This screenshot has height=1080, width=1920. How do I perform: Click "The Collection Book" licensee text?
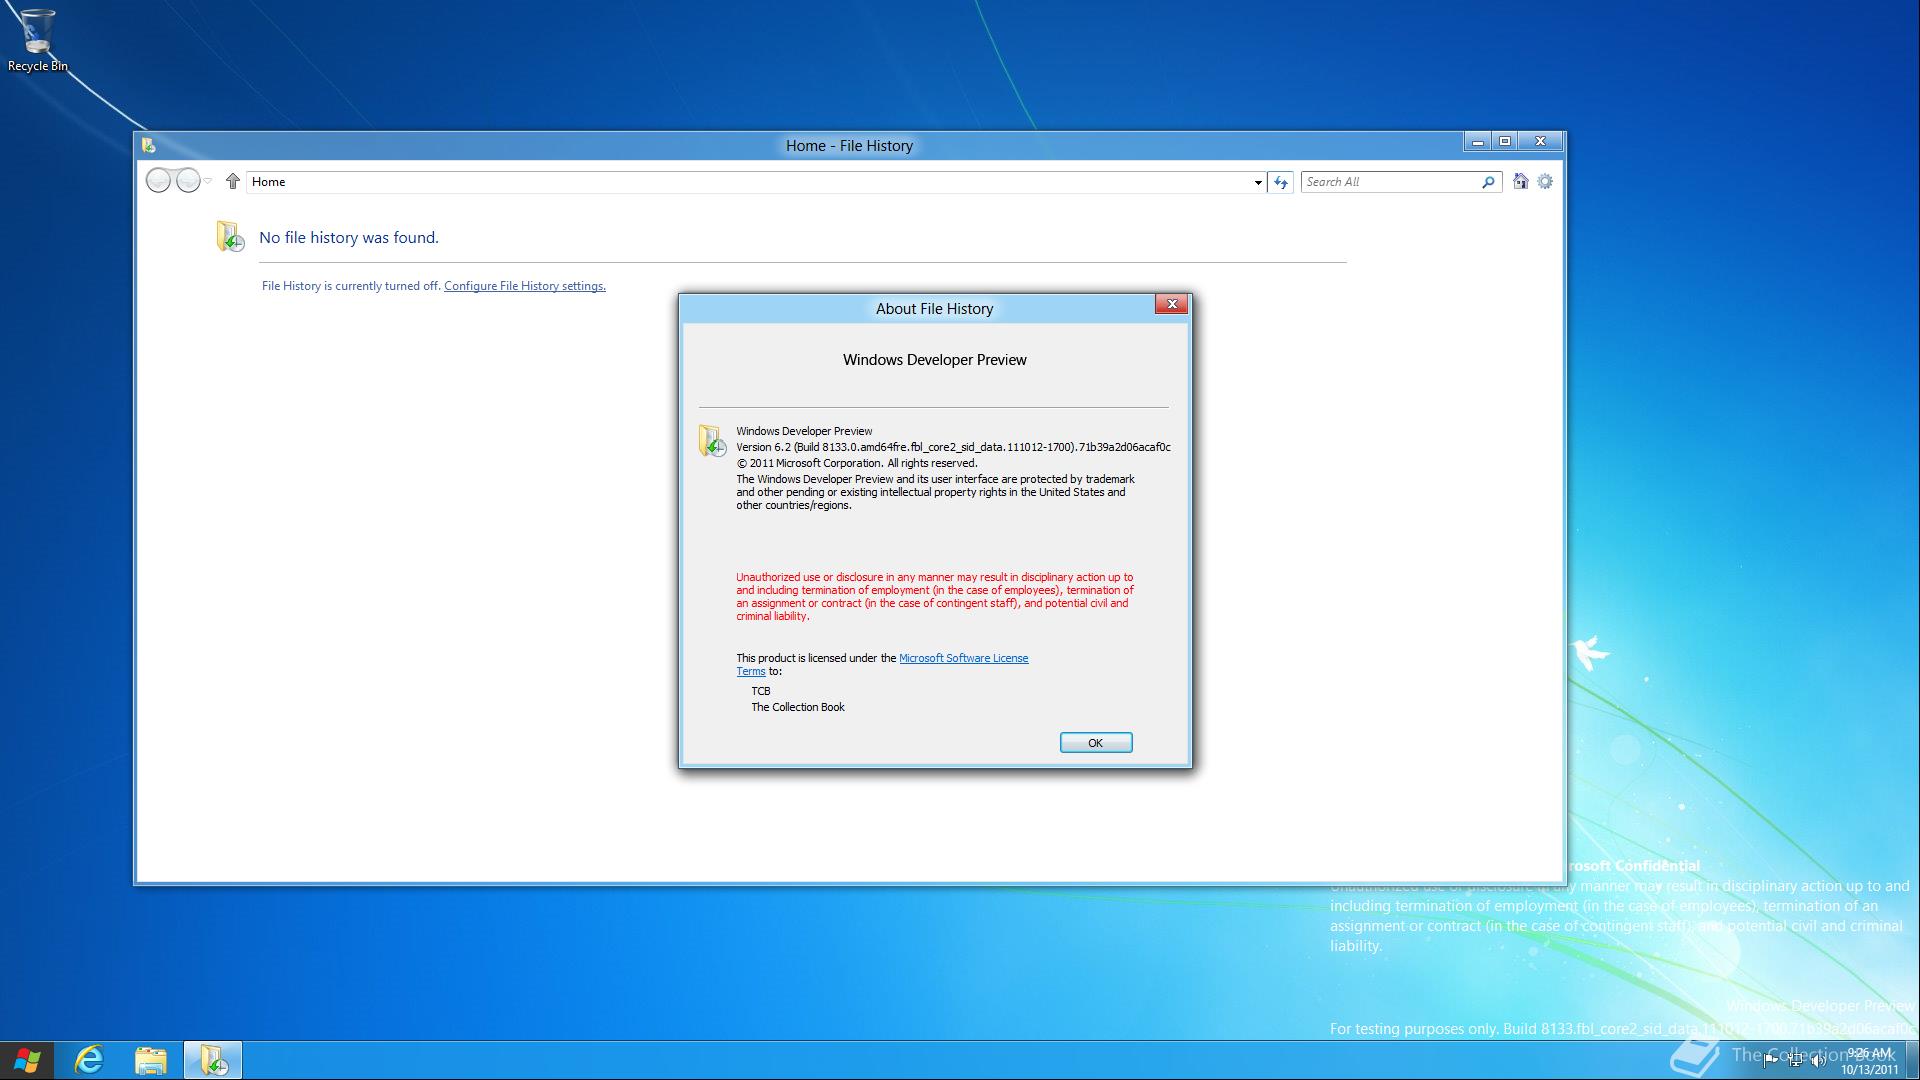(798, 707)
